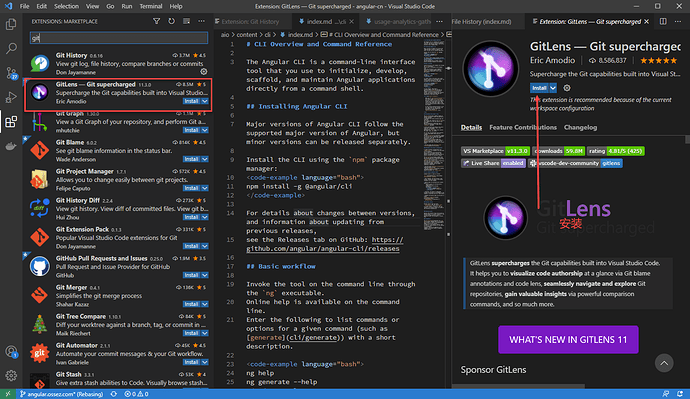Image resolution: width=690 pixels, height=399 pixels.
Task: Clear extensions search results icon
Action: pyautogui.click(x=186, y=21)
